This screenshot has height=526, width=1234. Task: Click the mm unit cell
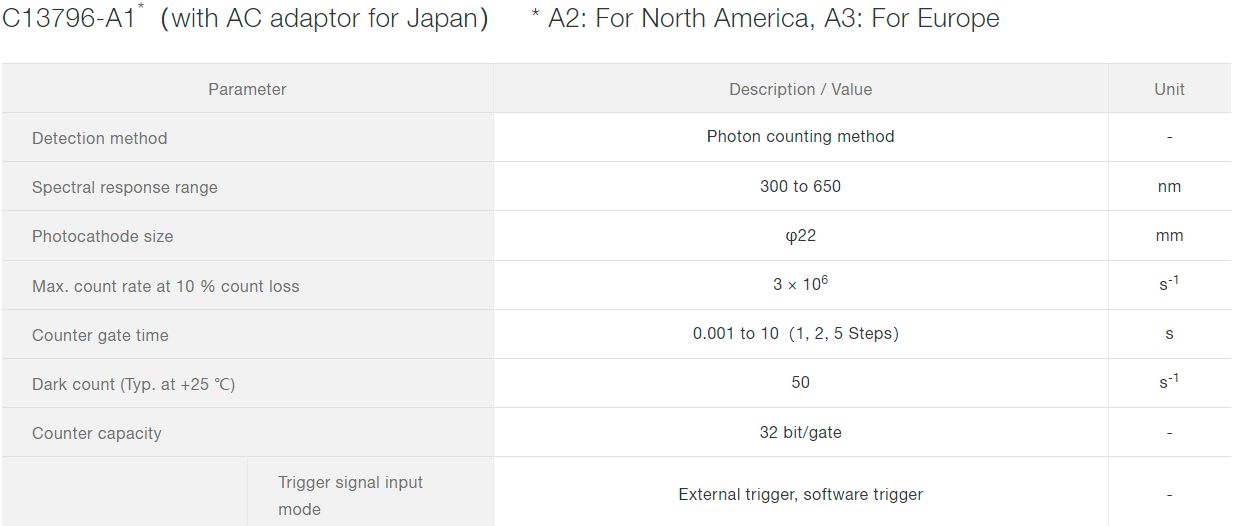click(x=1169, y=236)
